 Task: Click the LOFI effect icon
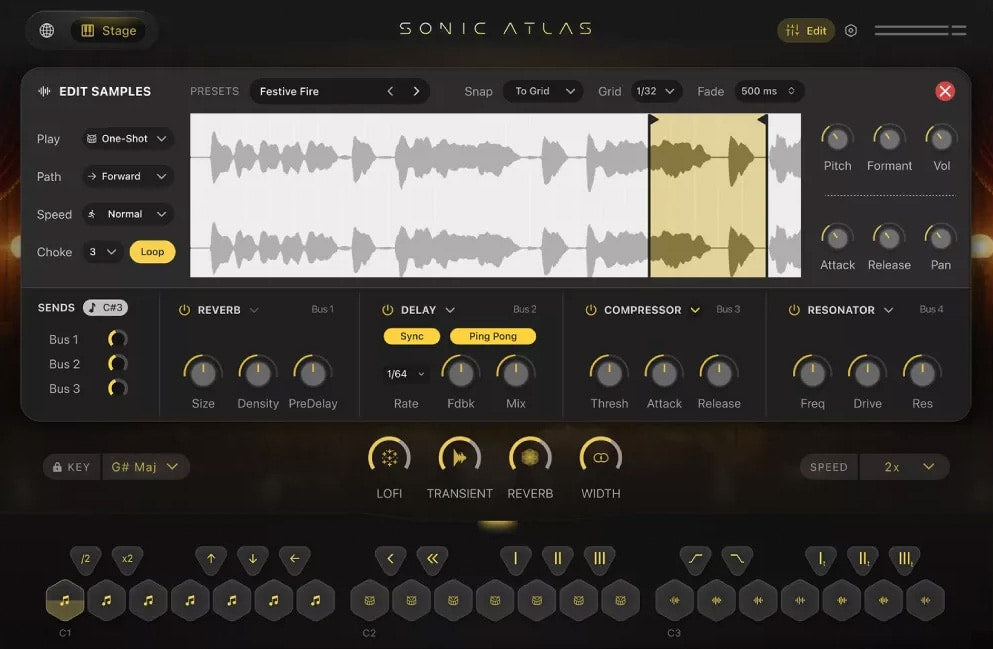click(389, 458)
